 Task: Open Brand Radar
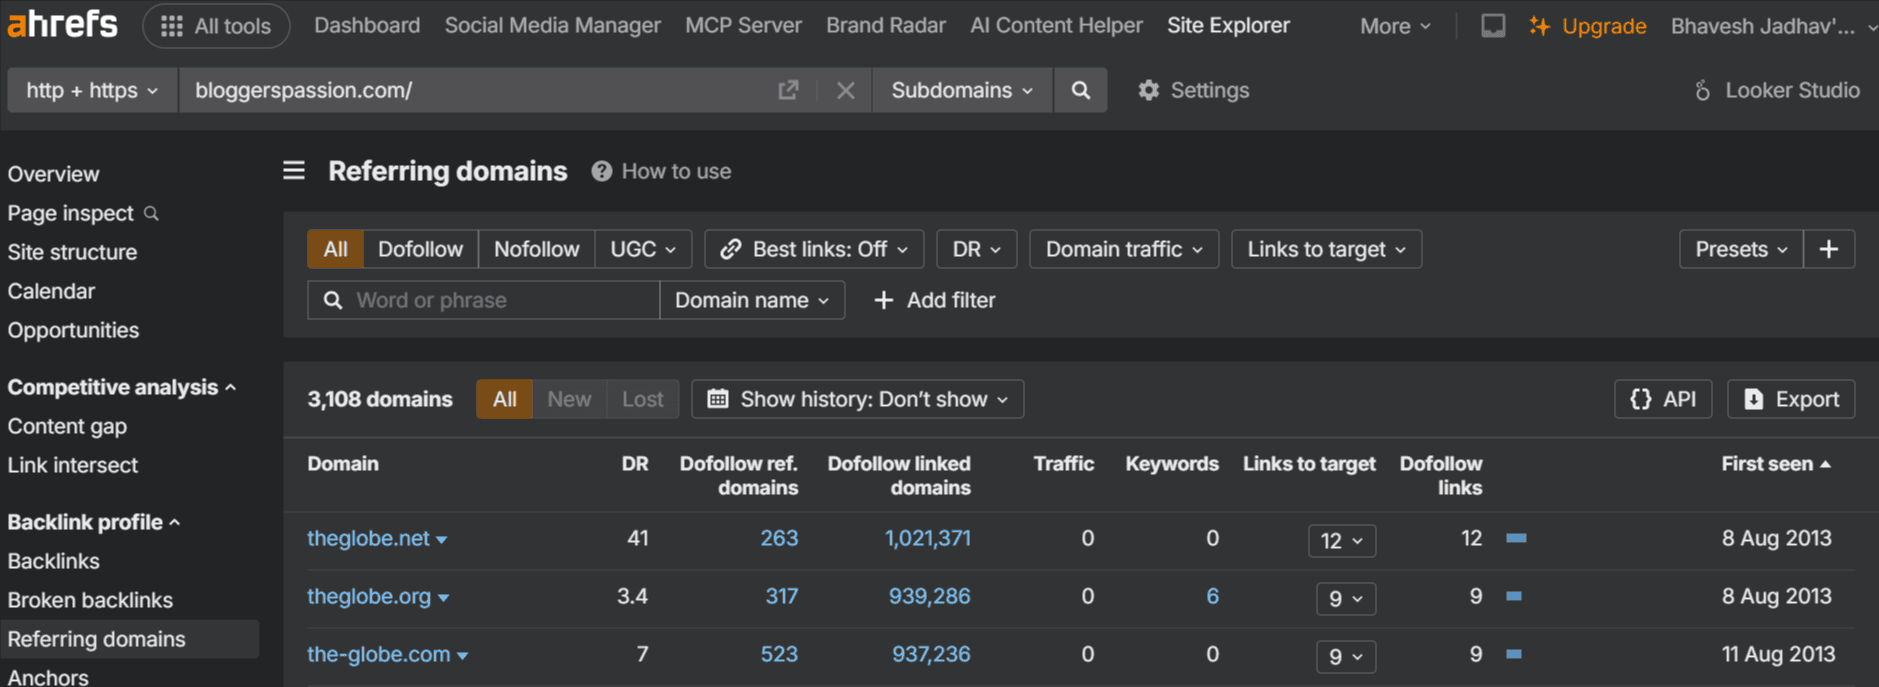[886, 26]
